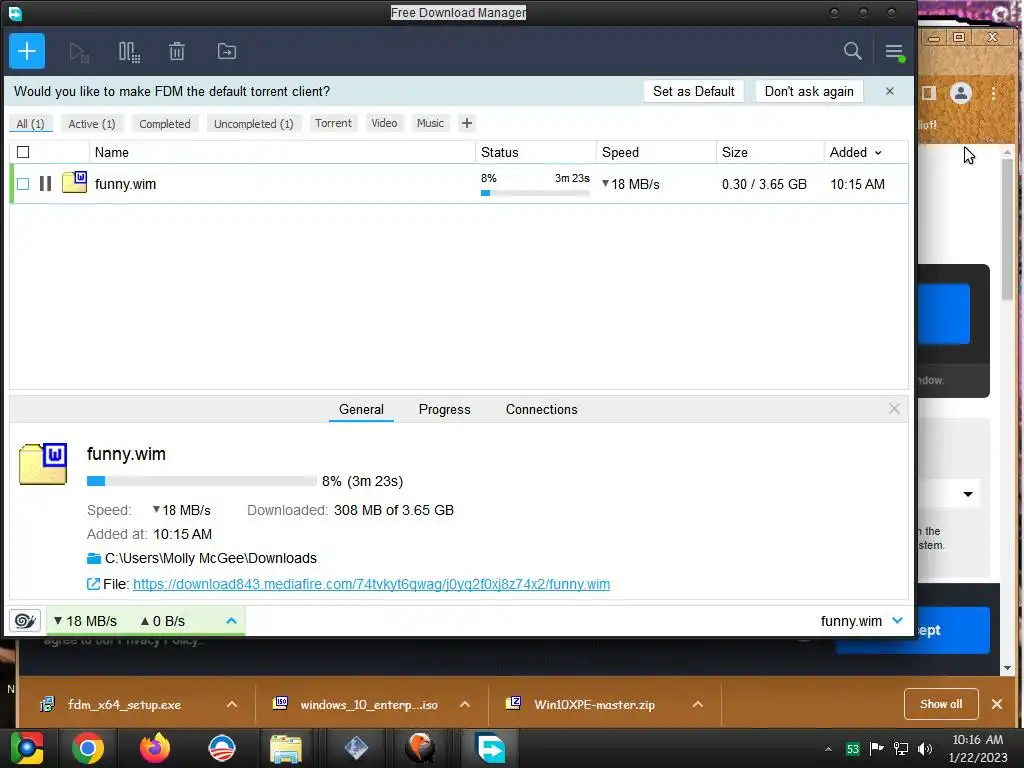Open the mediafire funny.wim download link

coord(372,584)
